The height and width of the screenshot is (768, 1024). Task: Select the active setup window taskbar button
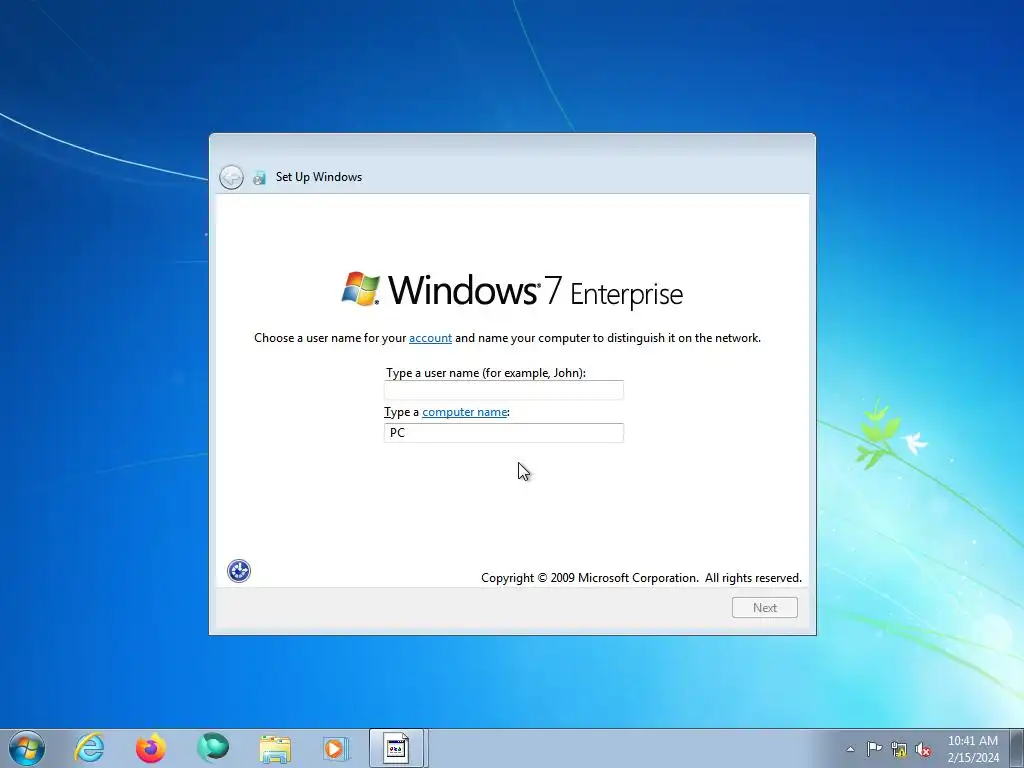point(398,748)
